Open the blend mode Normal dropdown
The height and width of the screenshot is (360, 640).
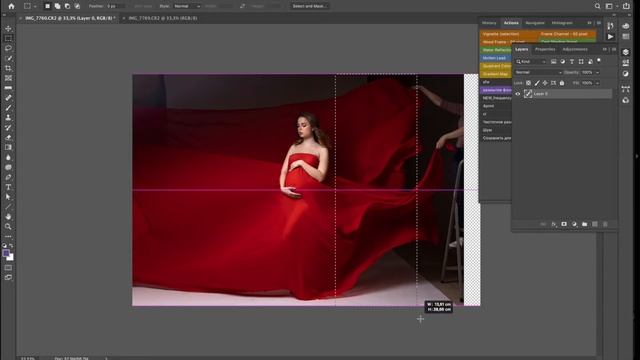538,72
